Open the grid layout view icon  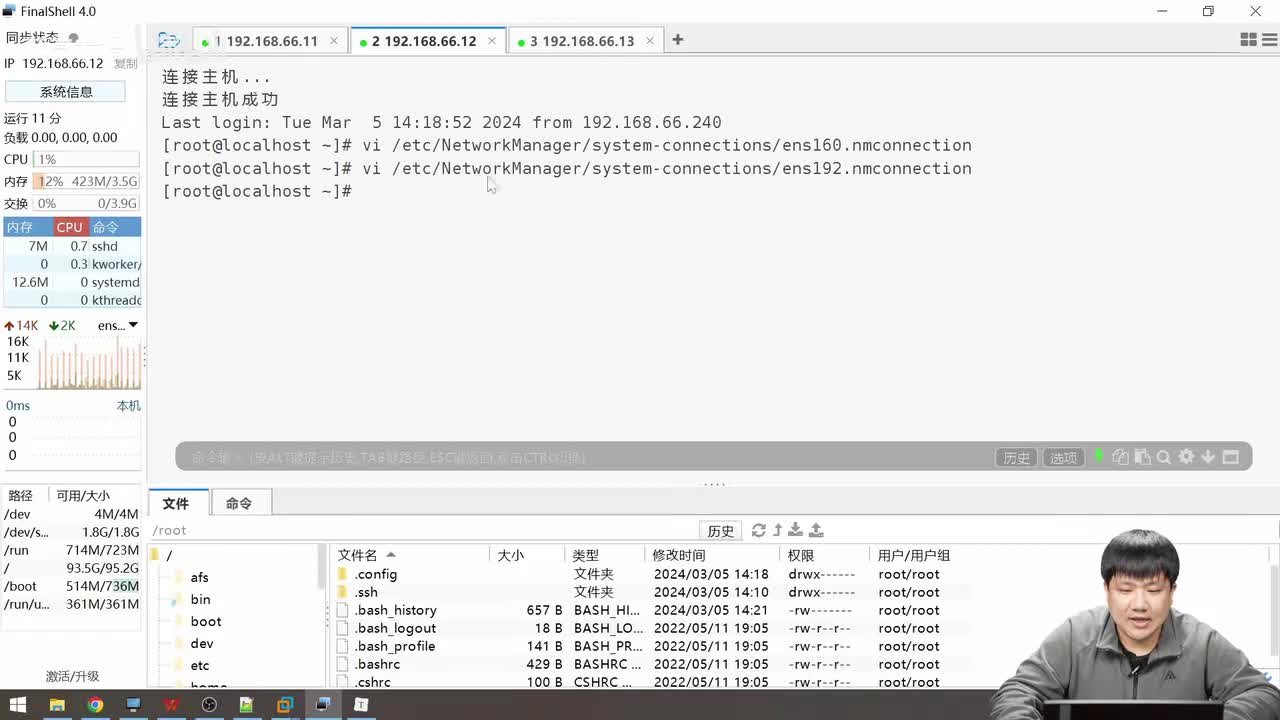(1248, 40)
